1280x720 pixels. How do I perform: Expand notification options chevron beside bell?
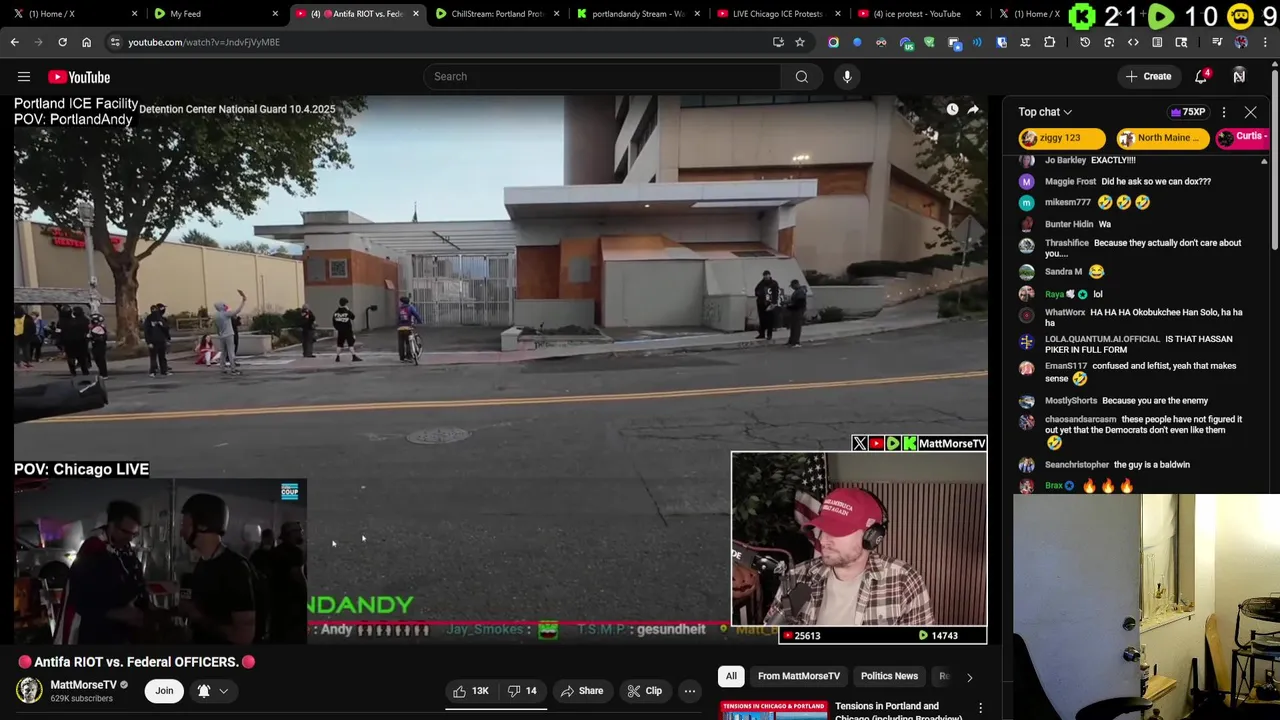[224, 691]
